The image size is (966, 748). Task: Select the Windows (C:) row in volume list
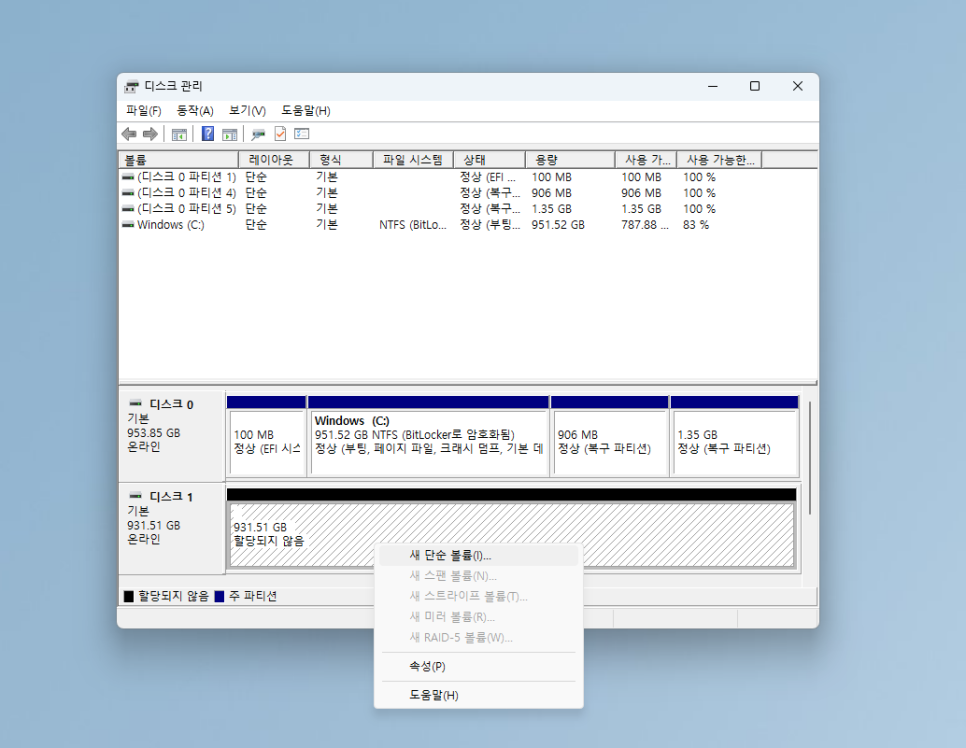[x=170, y=225]
